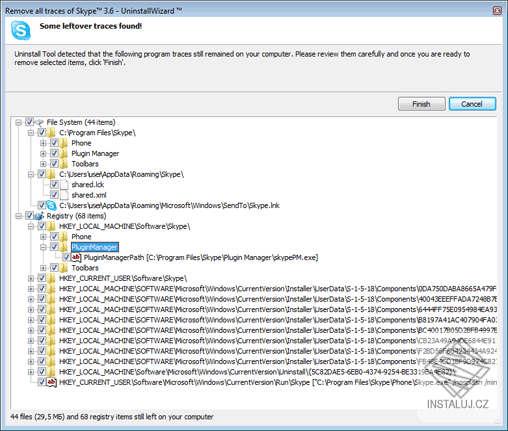Select the shared.xml file entry
This screenshot has height=431, width=508.
(89, 195)
